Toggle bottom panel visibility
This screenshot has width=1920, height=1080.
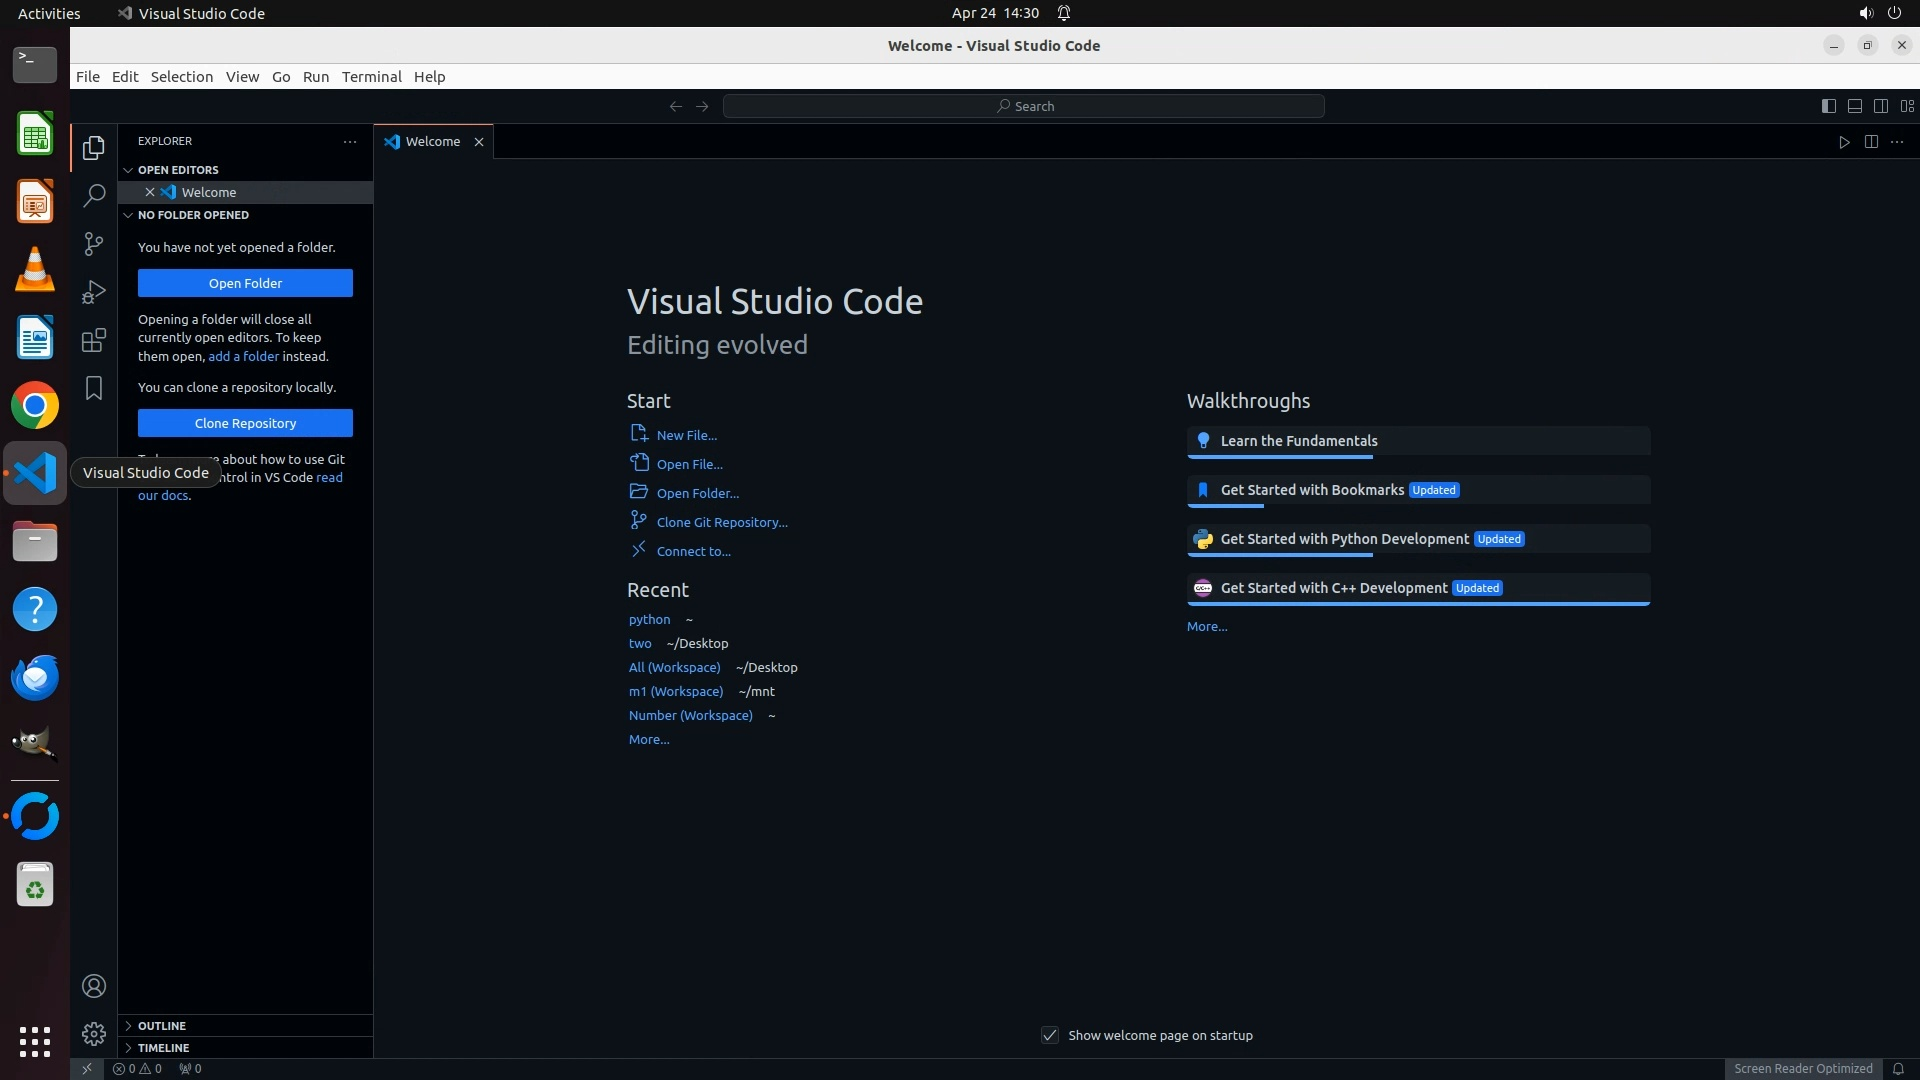[x=1854, y=106]
